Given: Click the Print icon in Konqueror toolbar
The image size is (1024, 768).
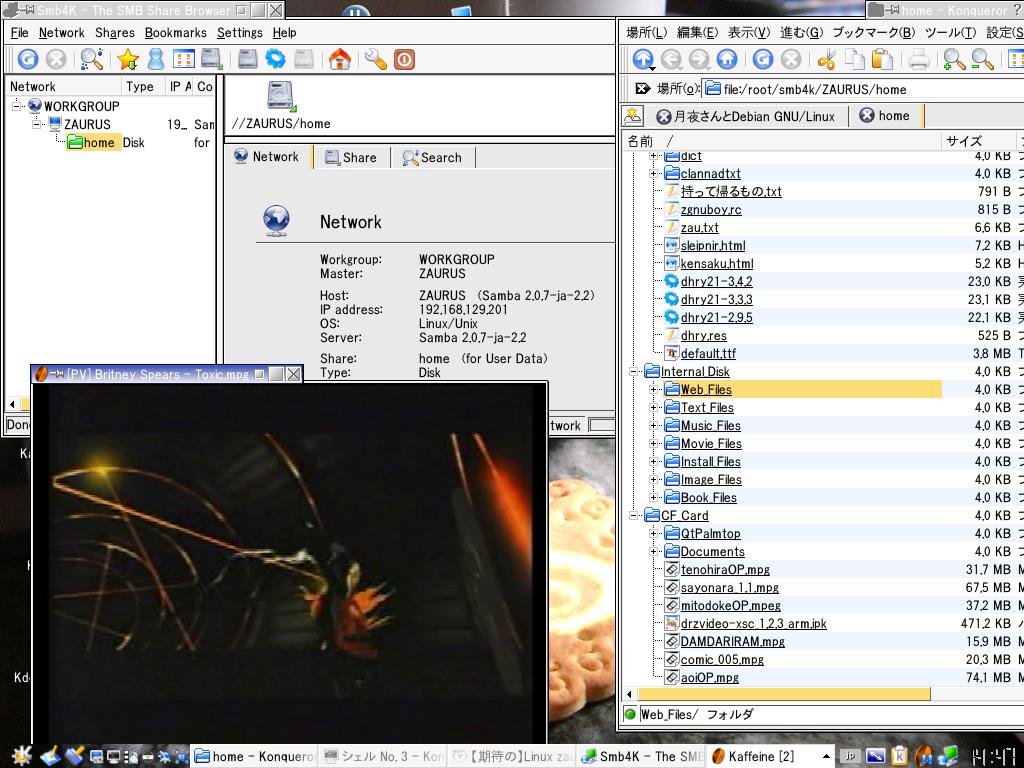Looking at the screenshot, I should [919, 60].
